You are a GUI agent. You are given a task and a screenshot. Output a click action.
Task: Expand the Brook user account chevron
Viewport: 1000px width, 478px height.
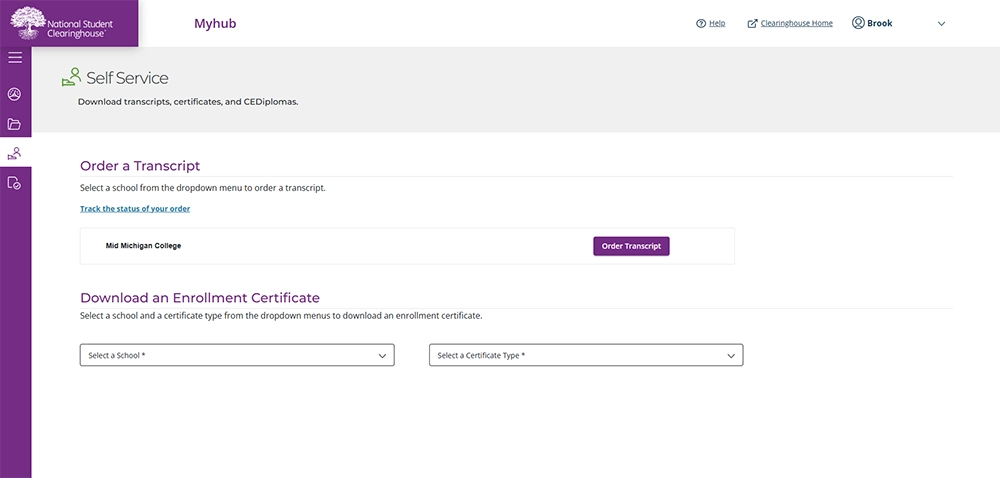[941, 24]
